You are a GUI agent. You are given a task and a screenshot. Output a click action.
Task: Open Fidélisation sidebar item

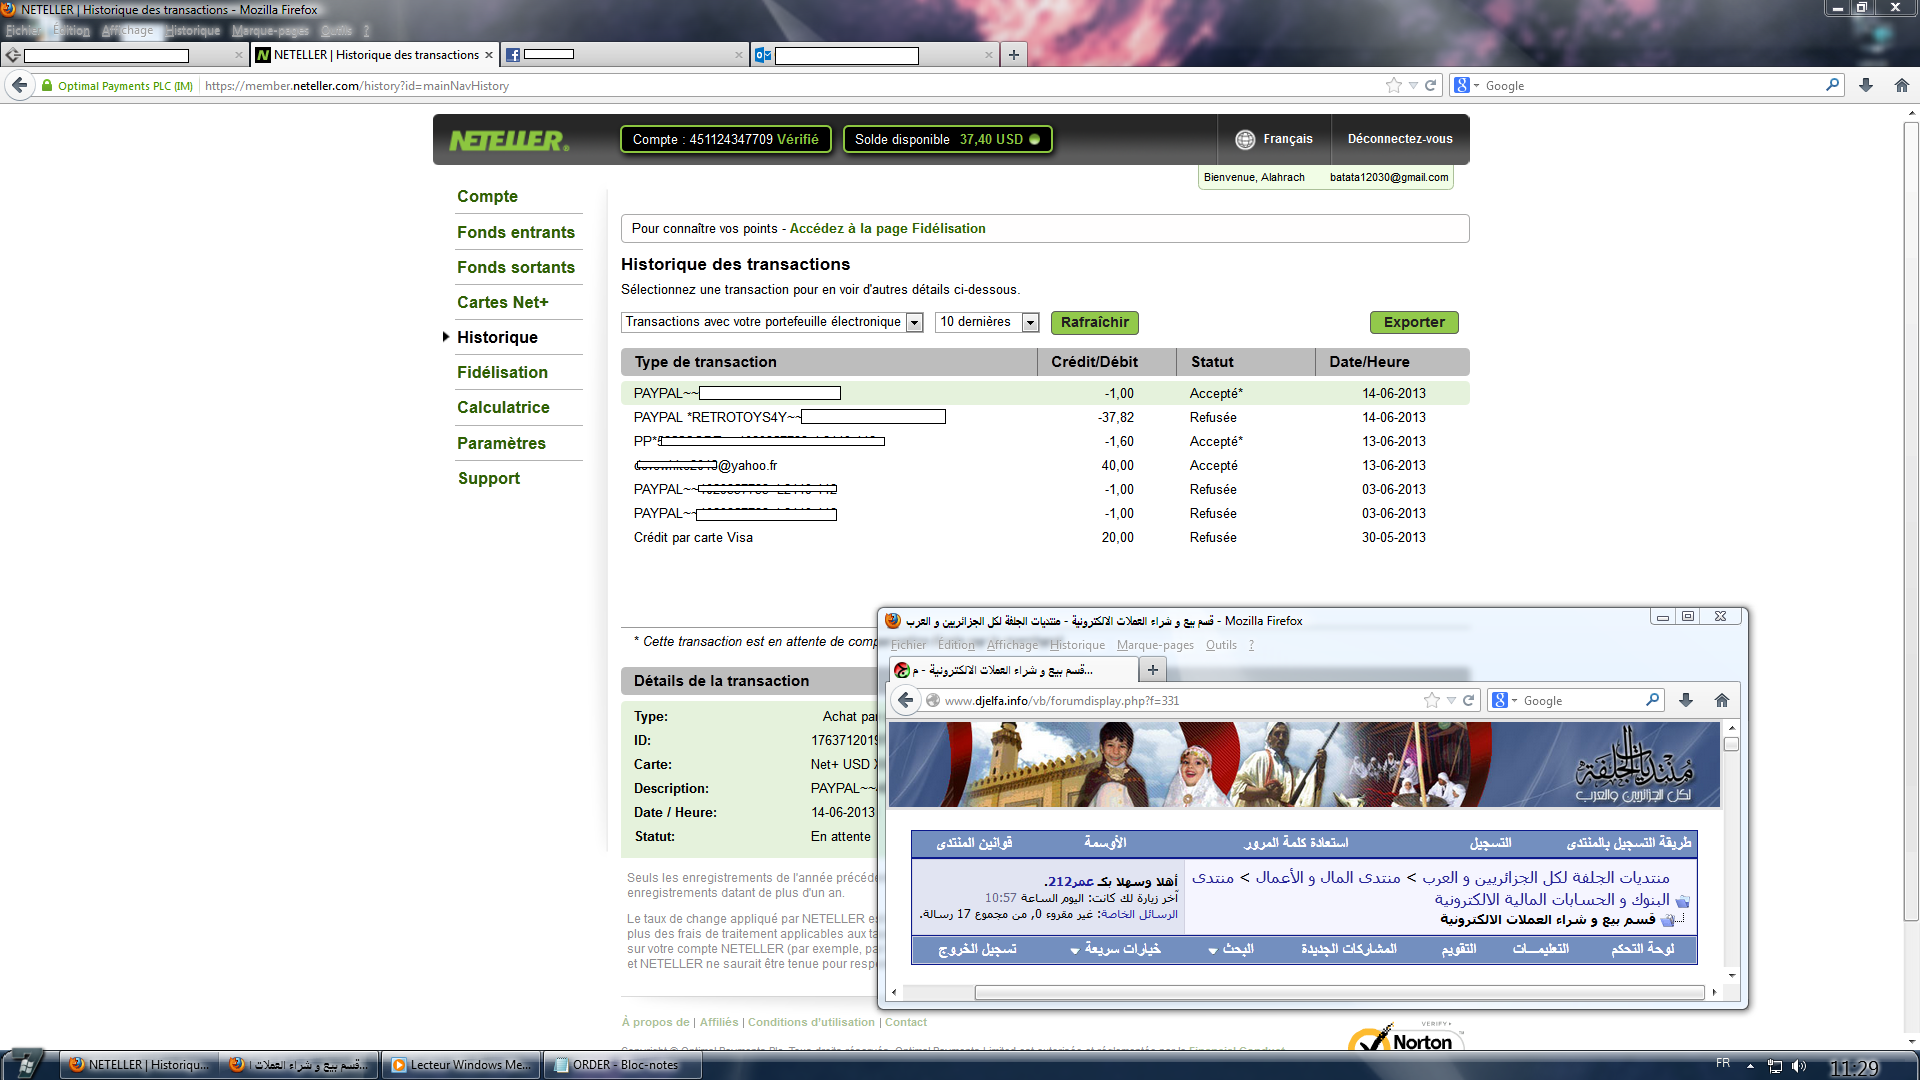[503, 372]
